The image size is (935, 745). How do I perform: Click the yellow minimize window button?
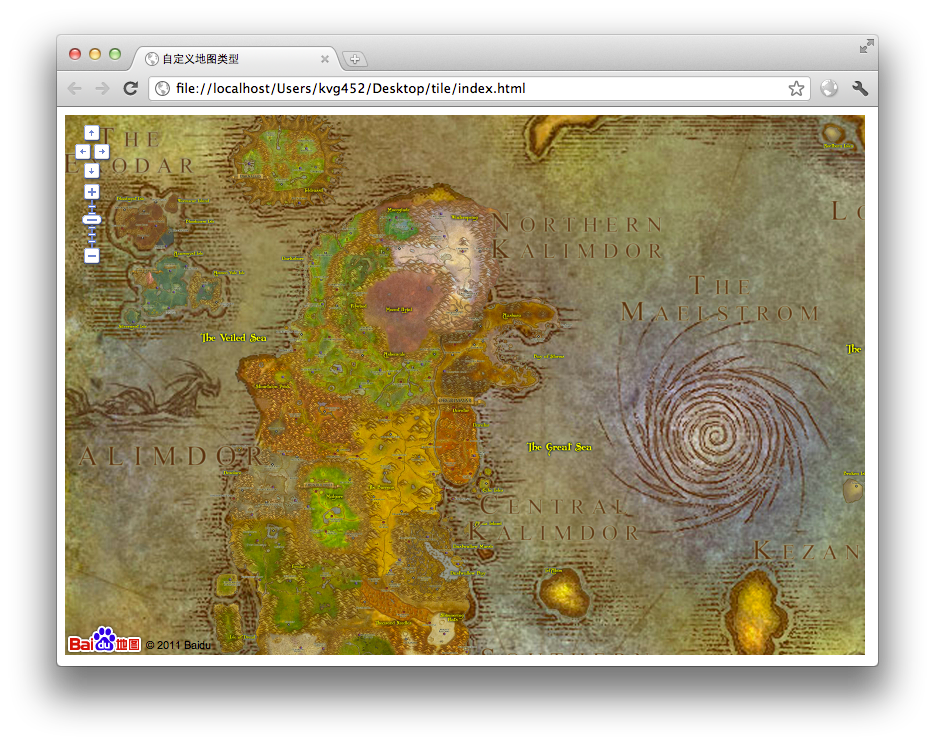pyautogui.click(x=95, y=54)
